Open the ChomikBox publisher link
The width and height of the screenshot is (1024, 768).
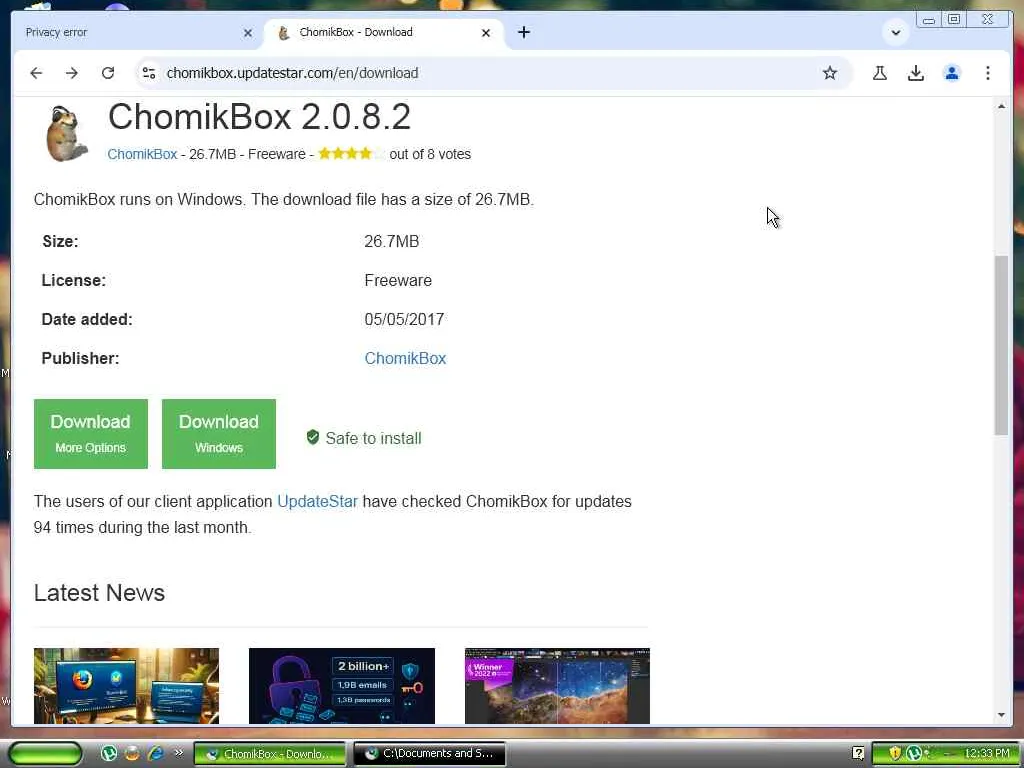click(405, 359)
